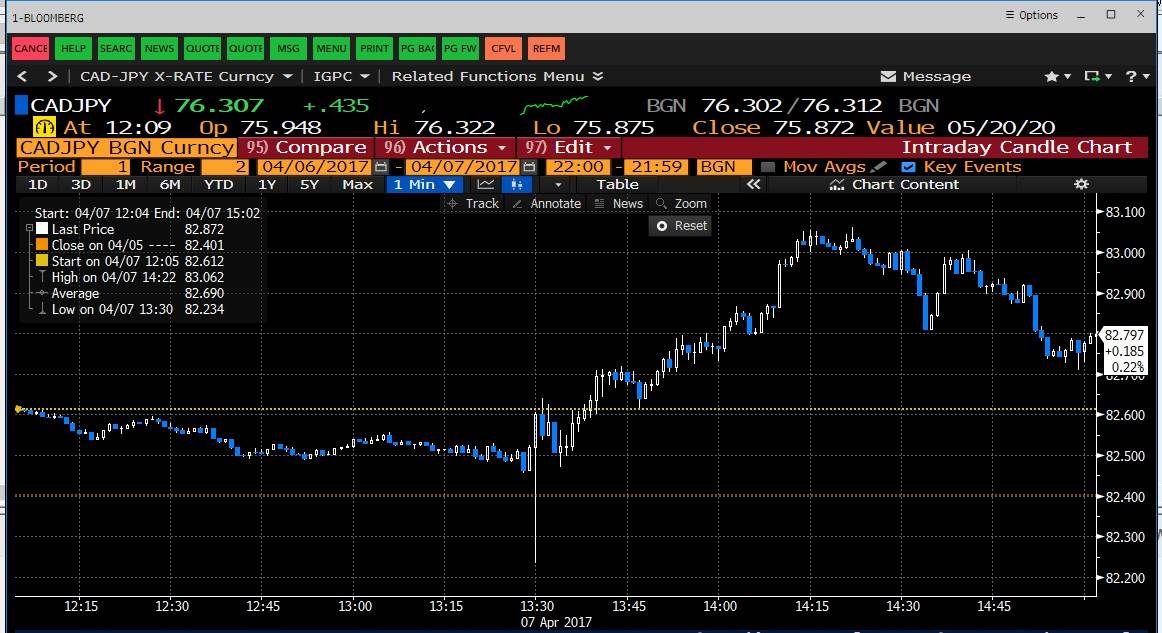Switch to the 1D range tab
The width and height of the screenshot is (1162, 633).
[37, 184]
